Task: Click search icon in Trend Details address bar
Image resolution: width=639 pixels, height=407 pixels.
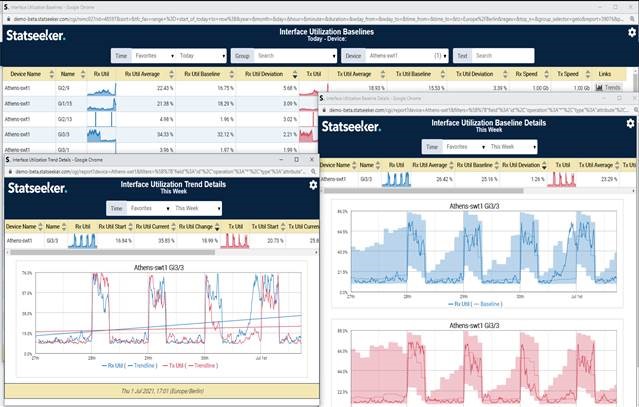Action: 313,172
